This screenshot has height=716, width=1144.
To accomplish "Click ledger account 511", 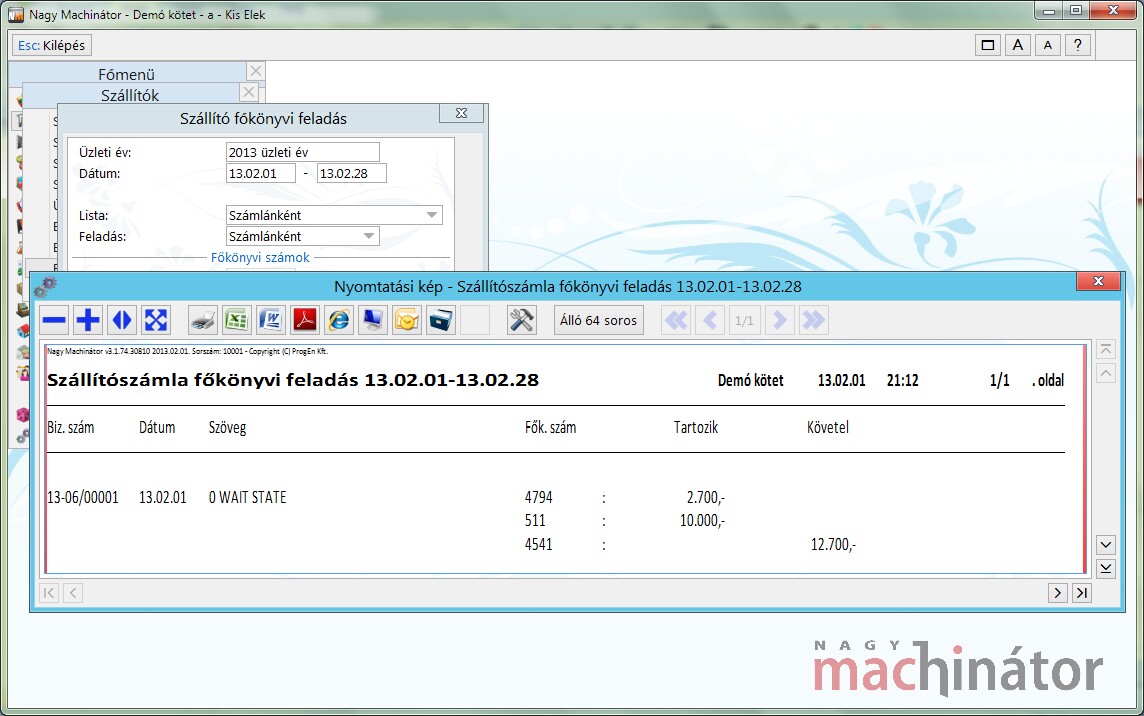I will click(x=535, y=520).
